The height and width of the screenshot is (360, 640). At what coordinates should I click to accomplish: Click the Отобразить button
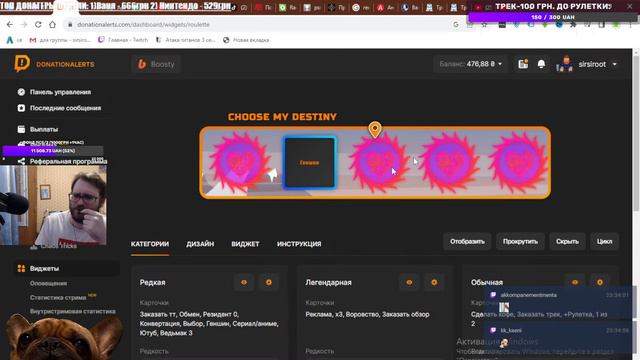coord(467,242)
